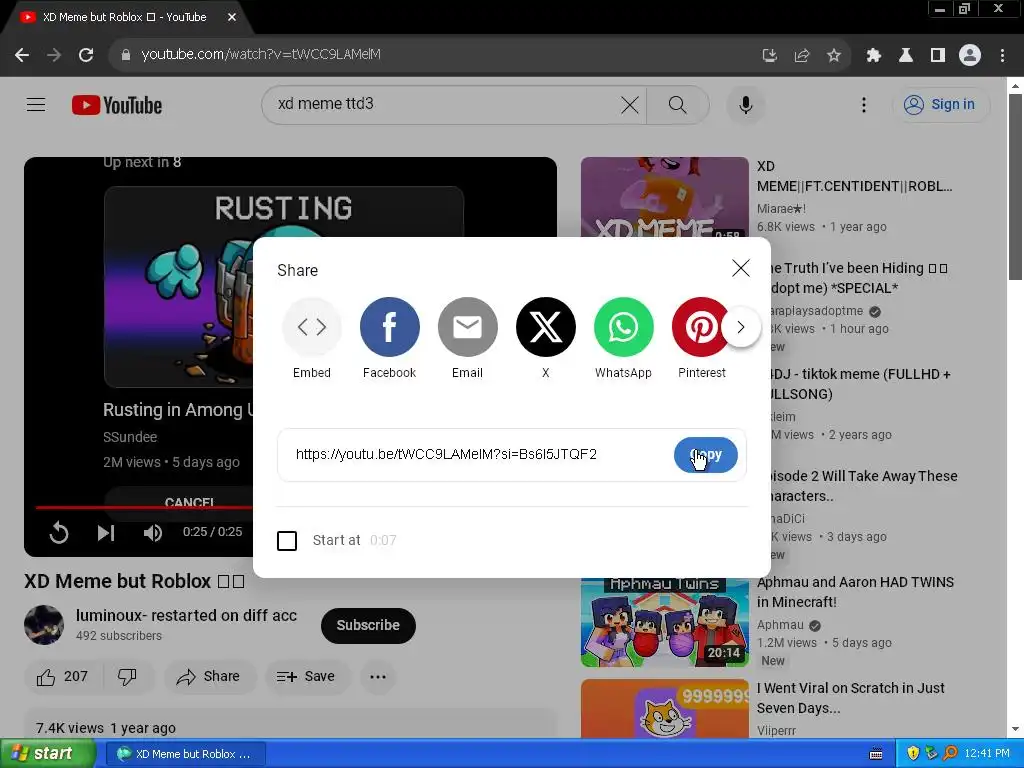Click the page vertical scrollbar
This screenshot has width=1024, height=768.
tap(1015, 187)
